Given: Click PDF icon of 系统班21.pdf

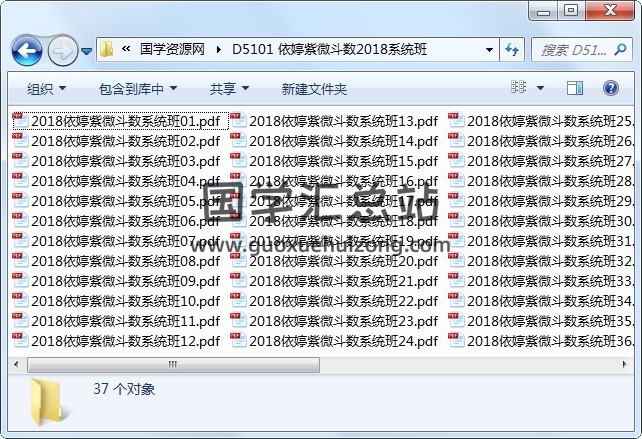Looking at the screenshot, I should tap(238, 281).
